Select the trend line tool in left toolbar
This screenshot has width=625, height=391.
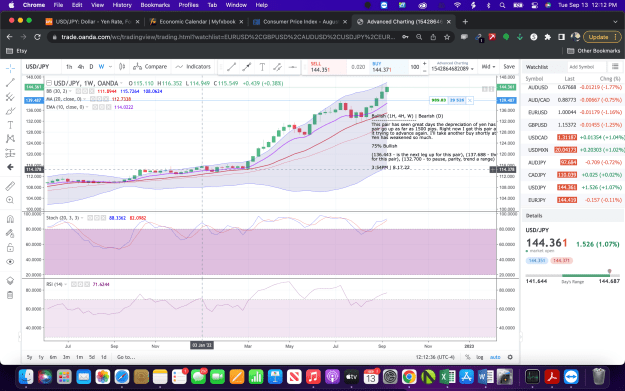click(x=10, y=83)
